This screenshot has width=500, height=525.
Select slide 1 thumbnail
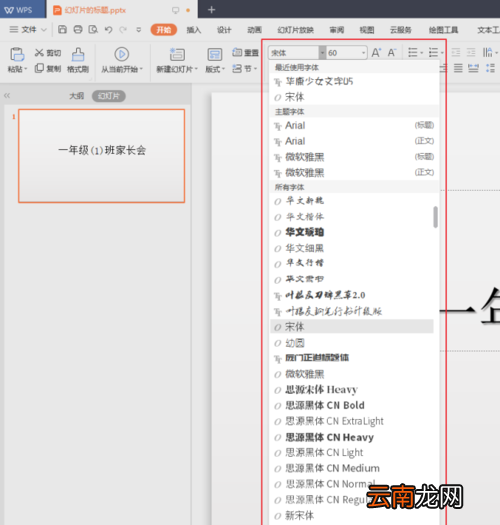click(101, 156)
